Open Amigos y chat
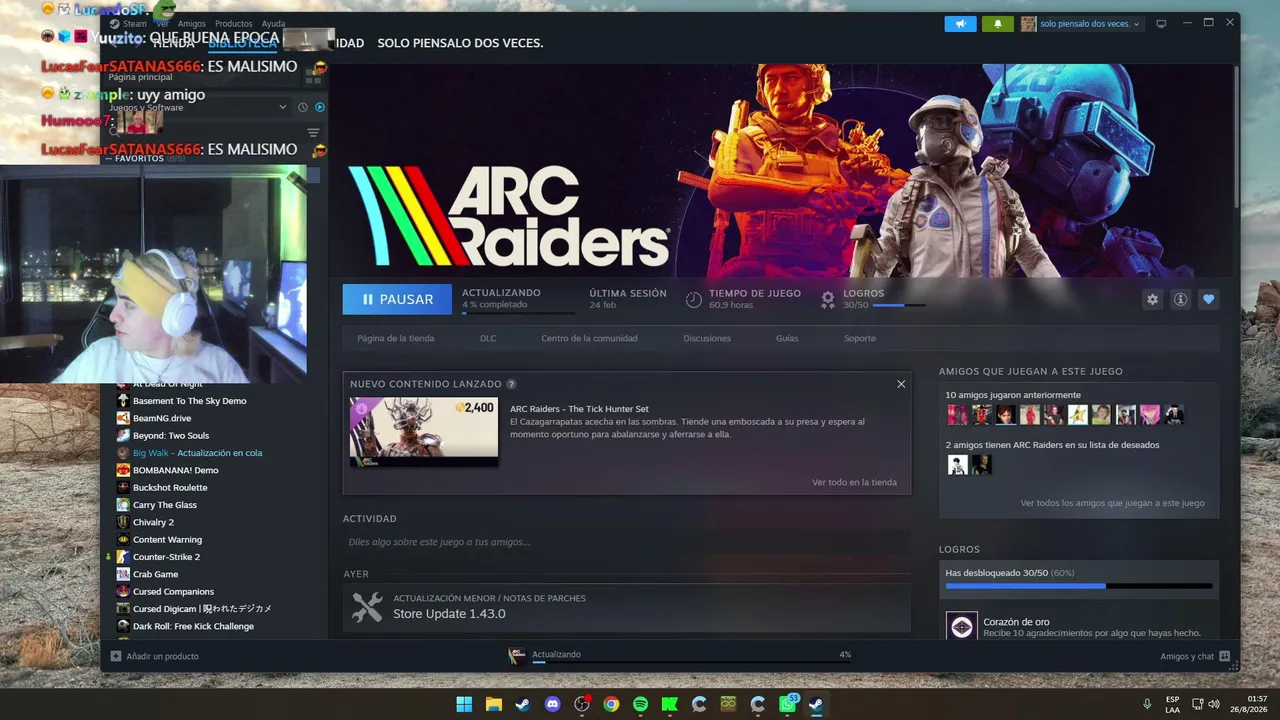Viewport: 1280px width, 720px height. pyautogui.click(x=1195, y=656)
